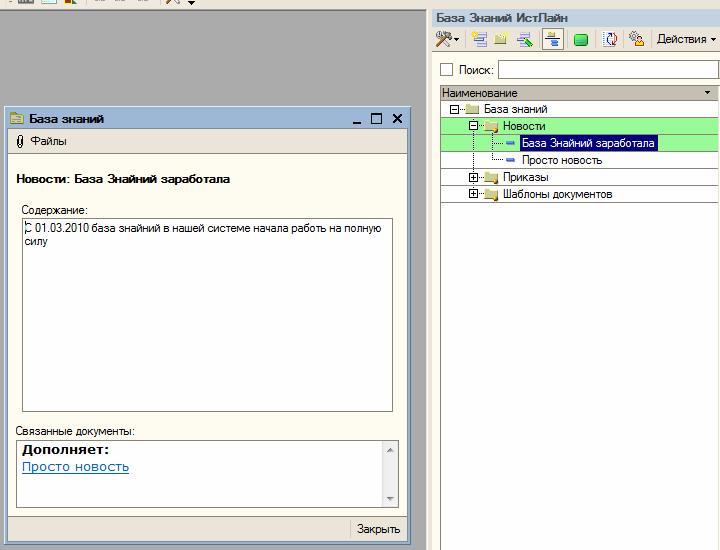Collapse the База знаний root node
720x550 pixels.
point(455,109)
